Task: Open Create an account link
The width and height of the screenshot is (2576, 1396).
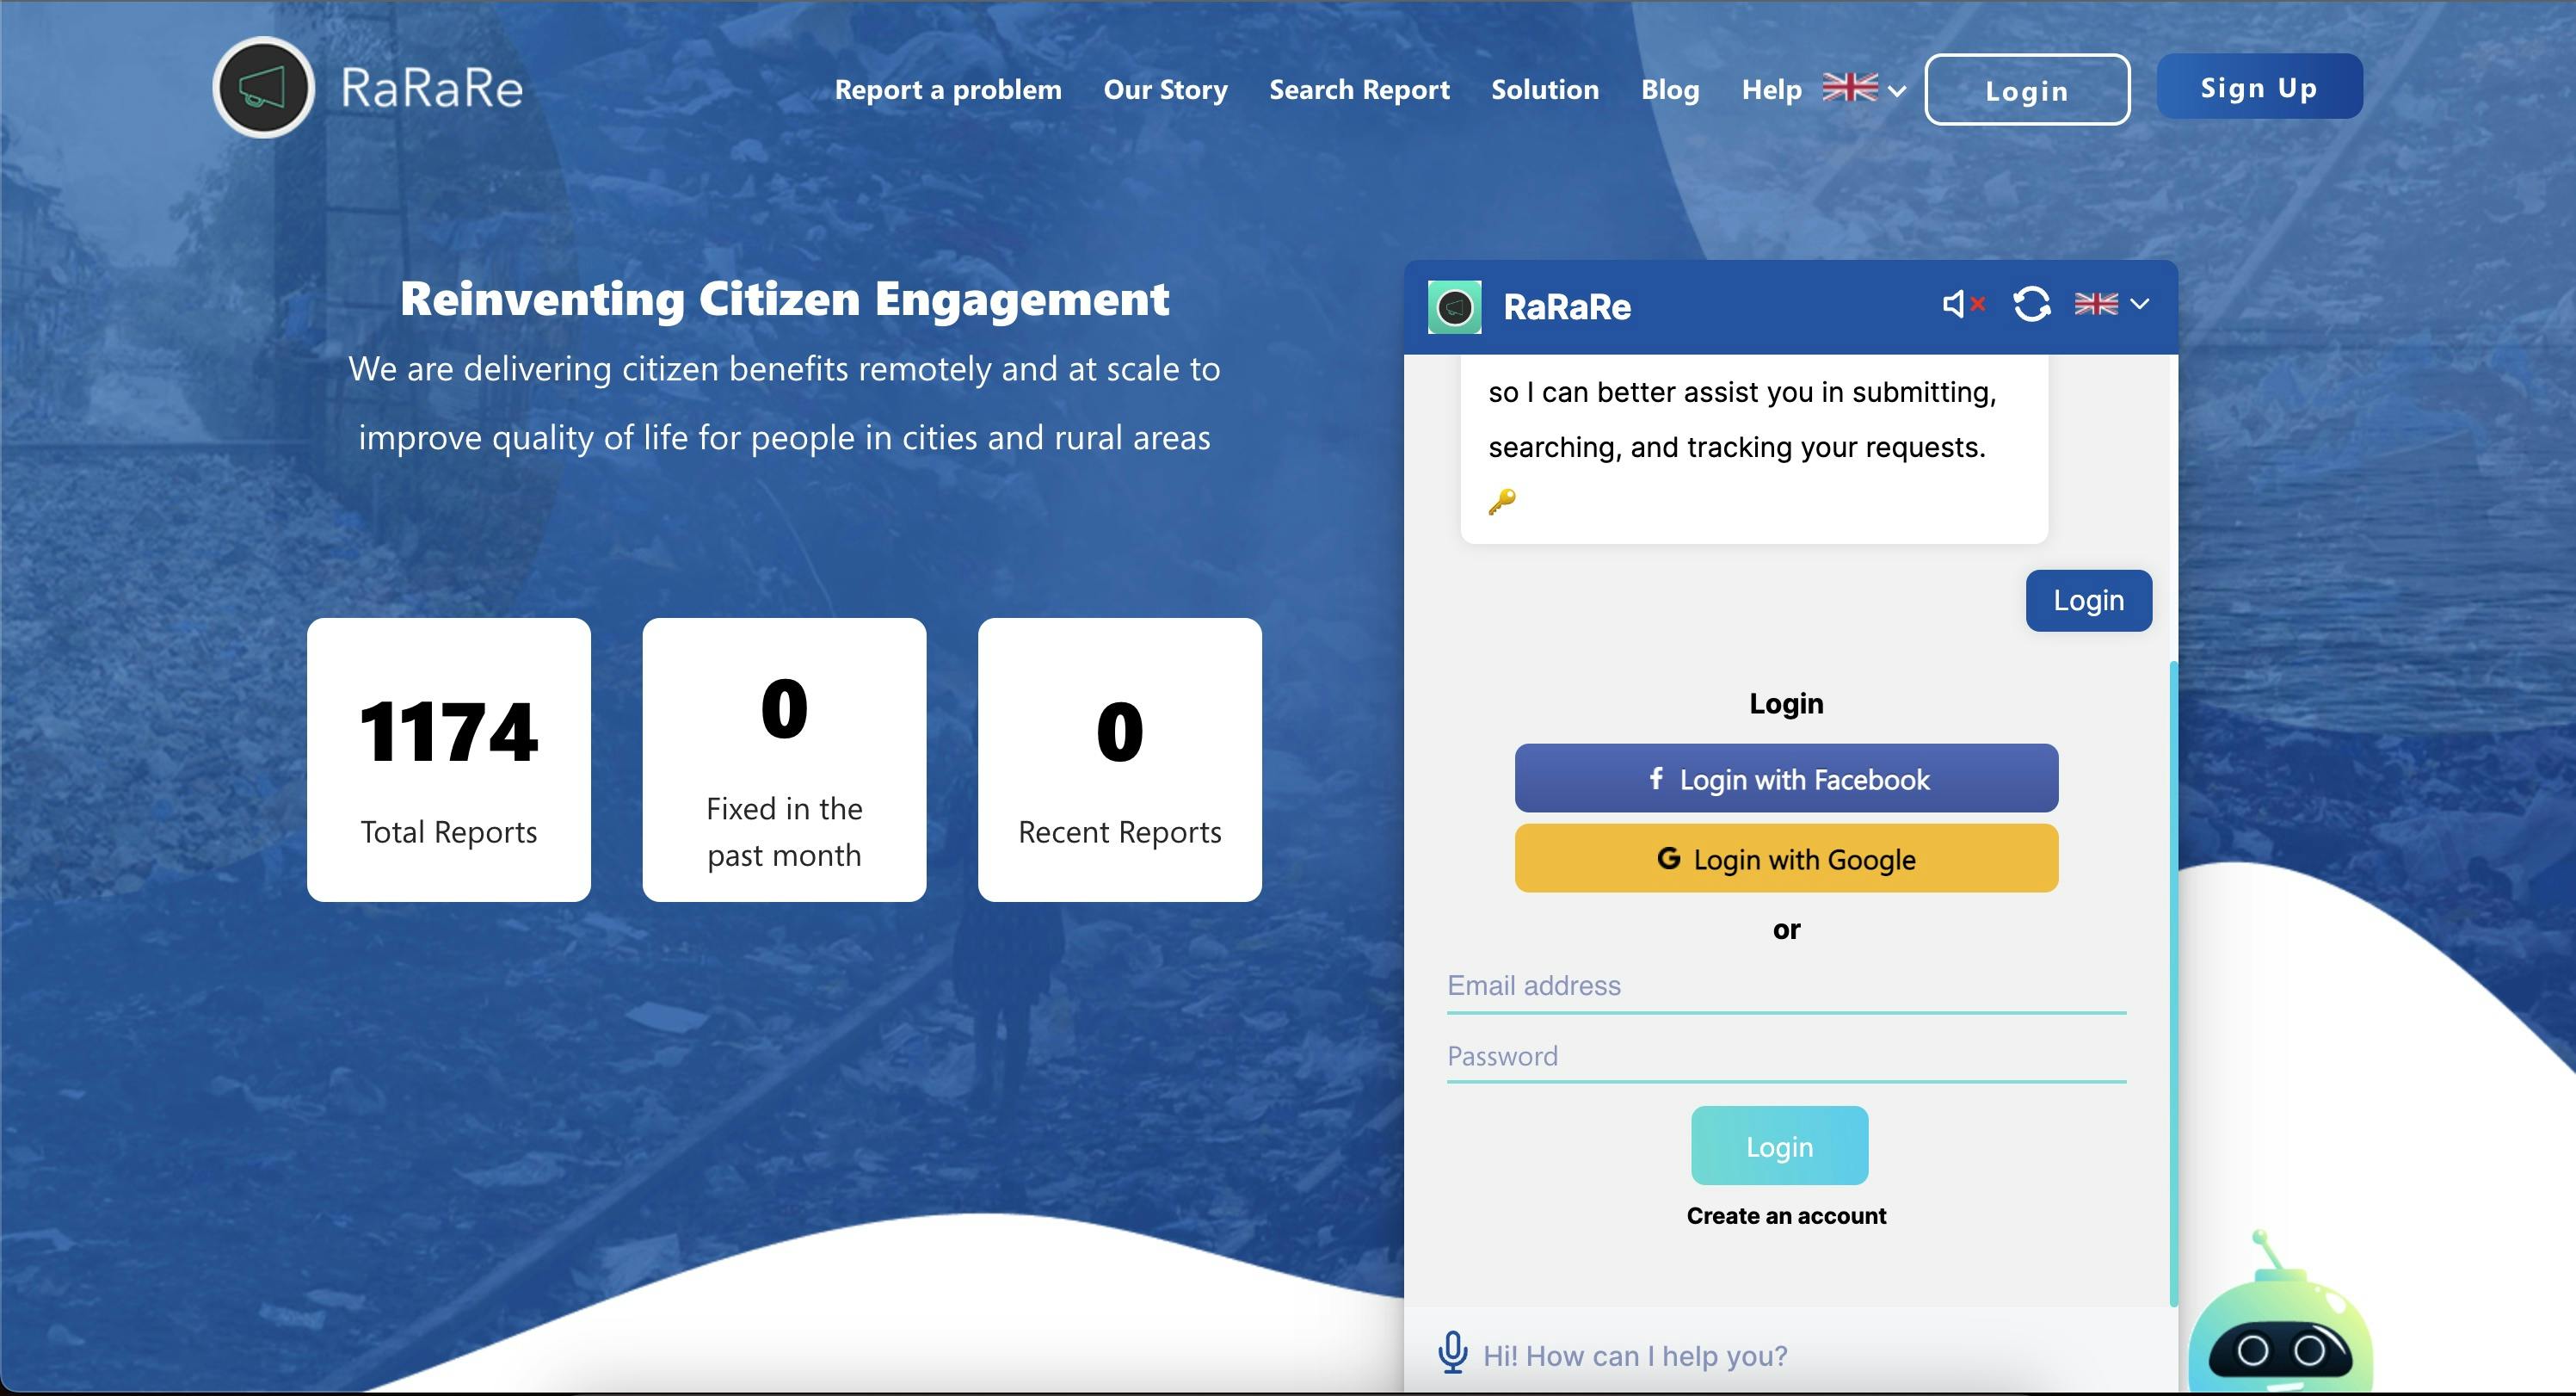Action: click(x=1786, y=1216)
